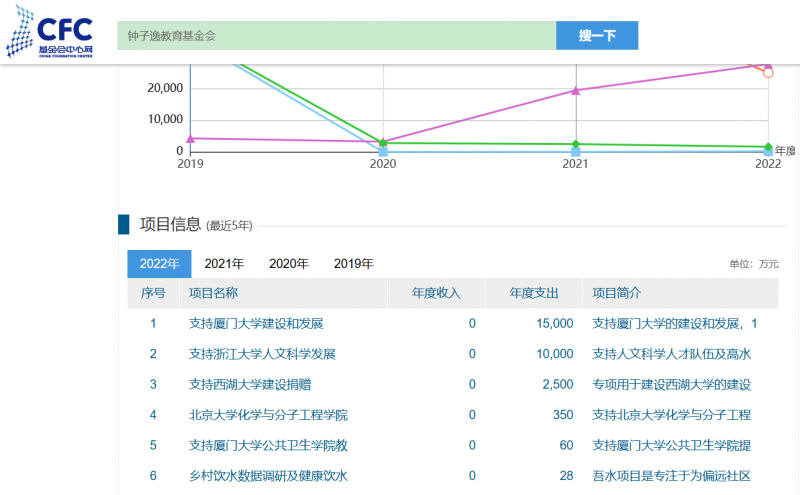Open project 北京大学化学与分子工程学院
The image size is (800, 495).
pyautogui.click(x=268, y=415)
